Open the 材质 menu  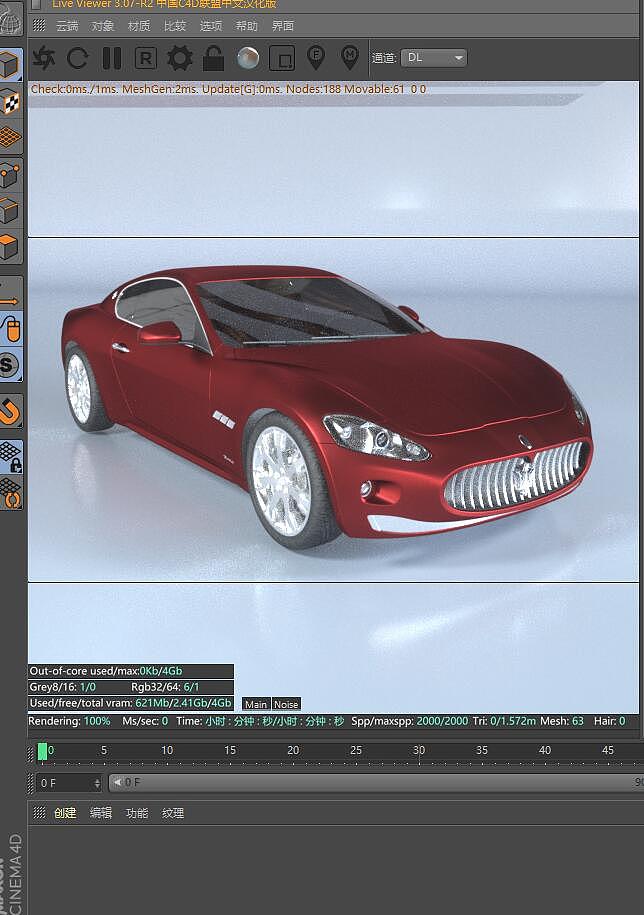pos(139,26)
